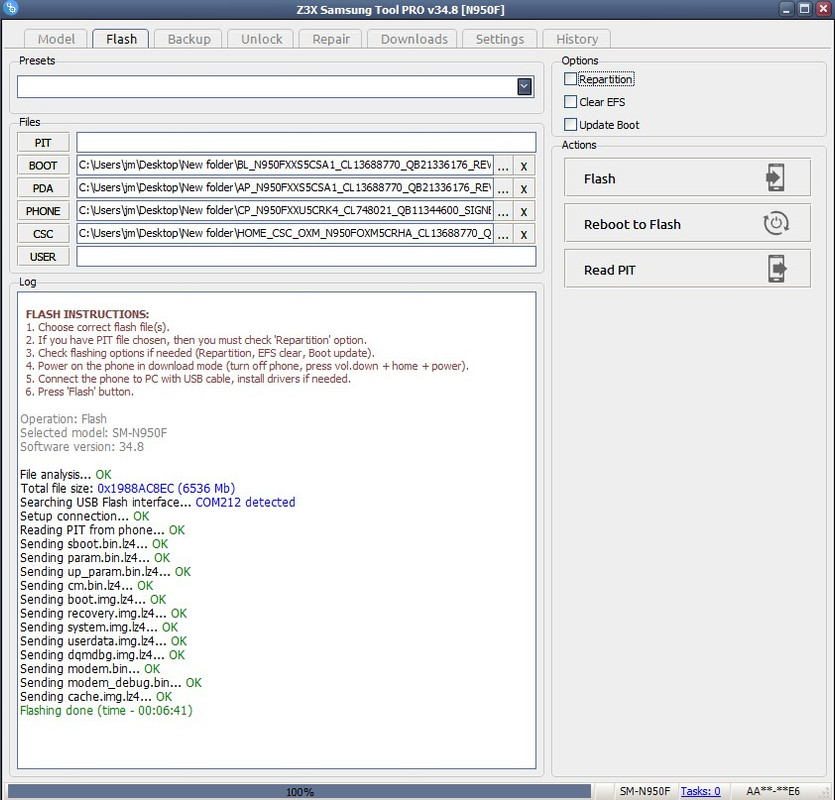Start flashing with the Flash button
Screen dimensions: 835x800
(687, 178)
